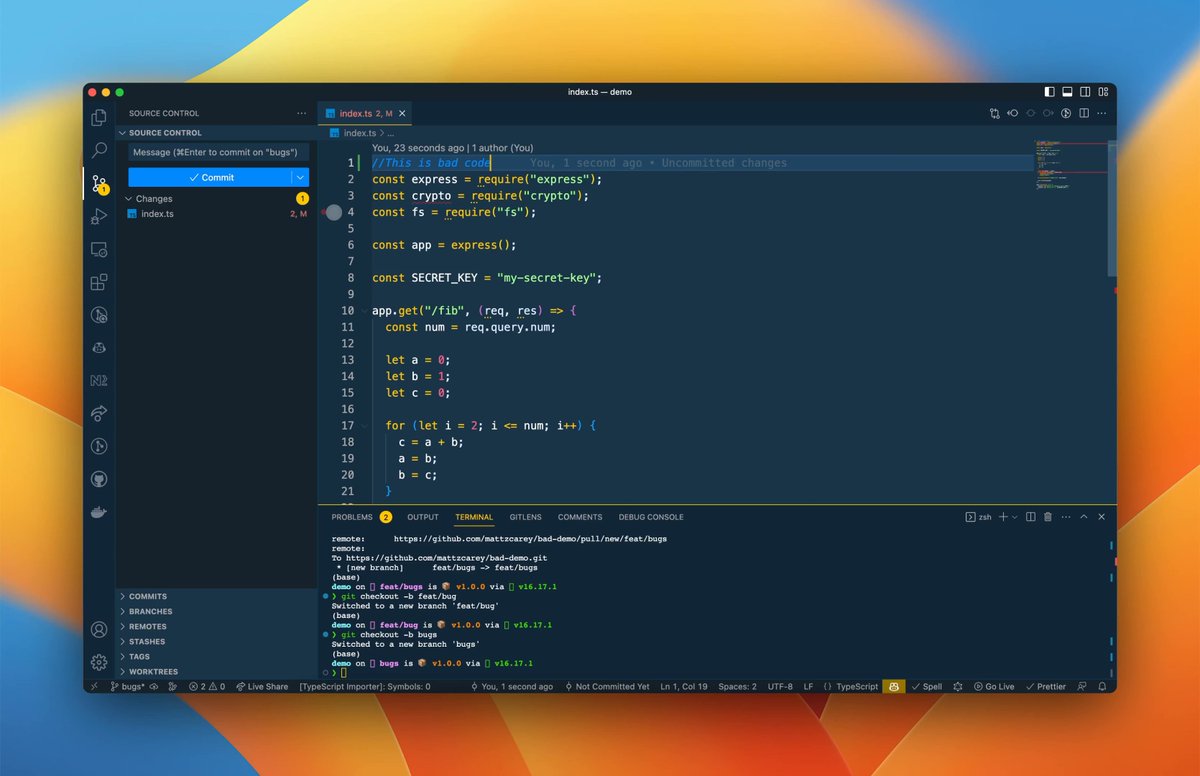
Task: Open the Commit button dropdown arrow
Action: click(300, 177)
